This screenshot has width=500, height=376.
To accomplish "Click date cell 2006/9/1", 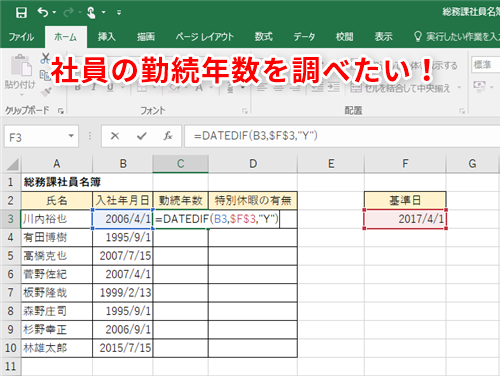I will 123,330.
